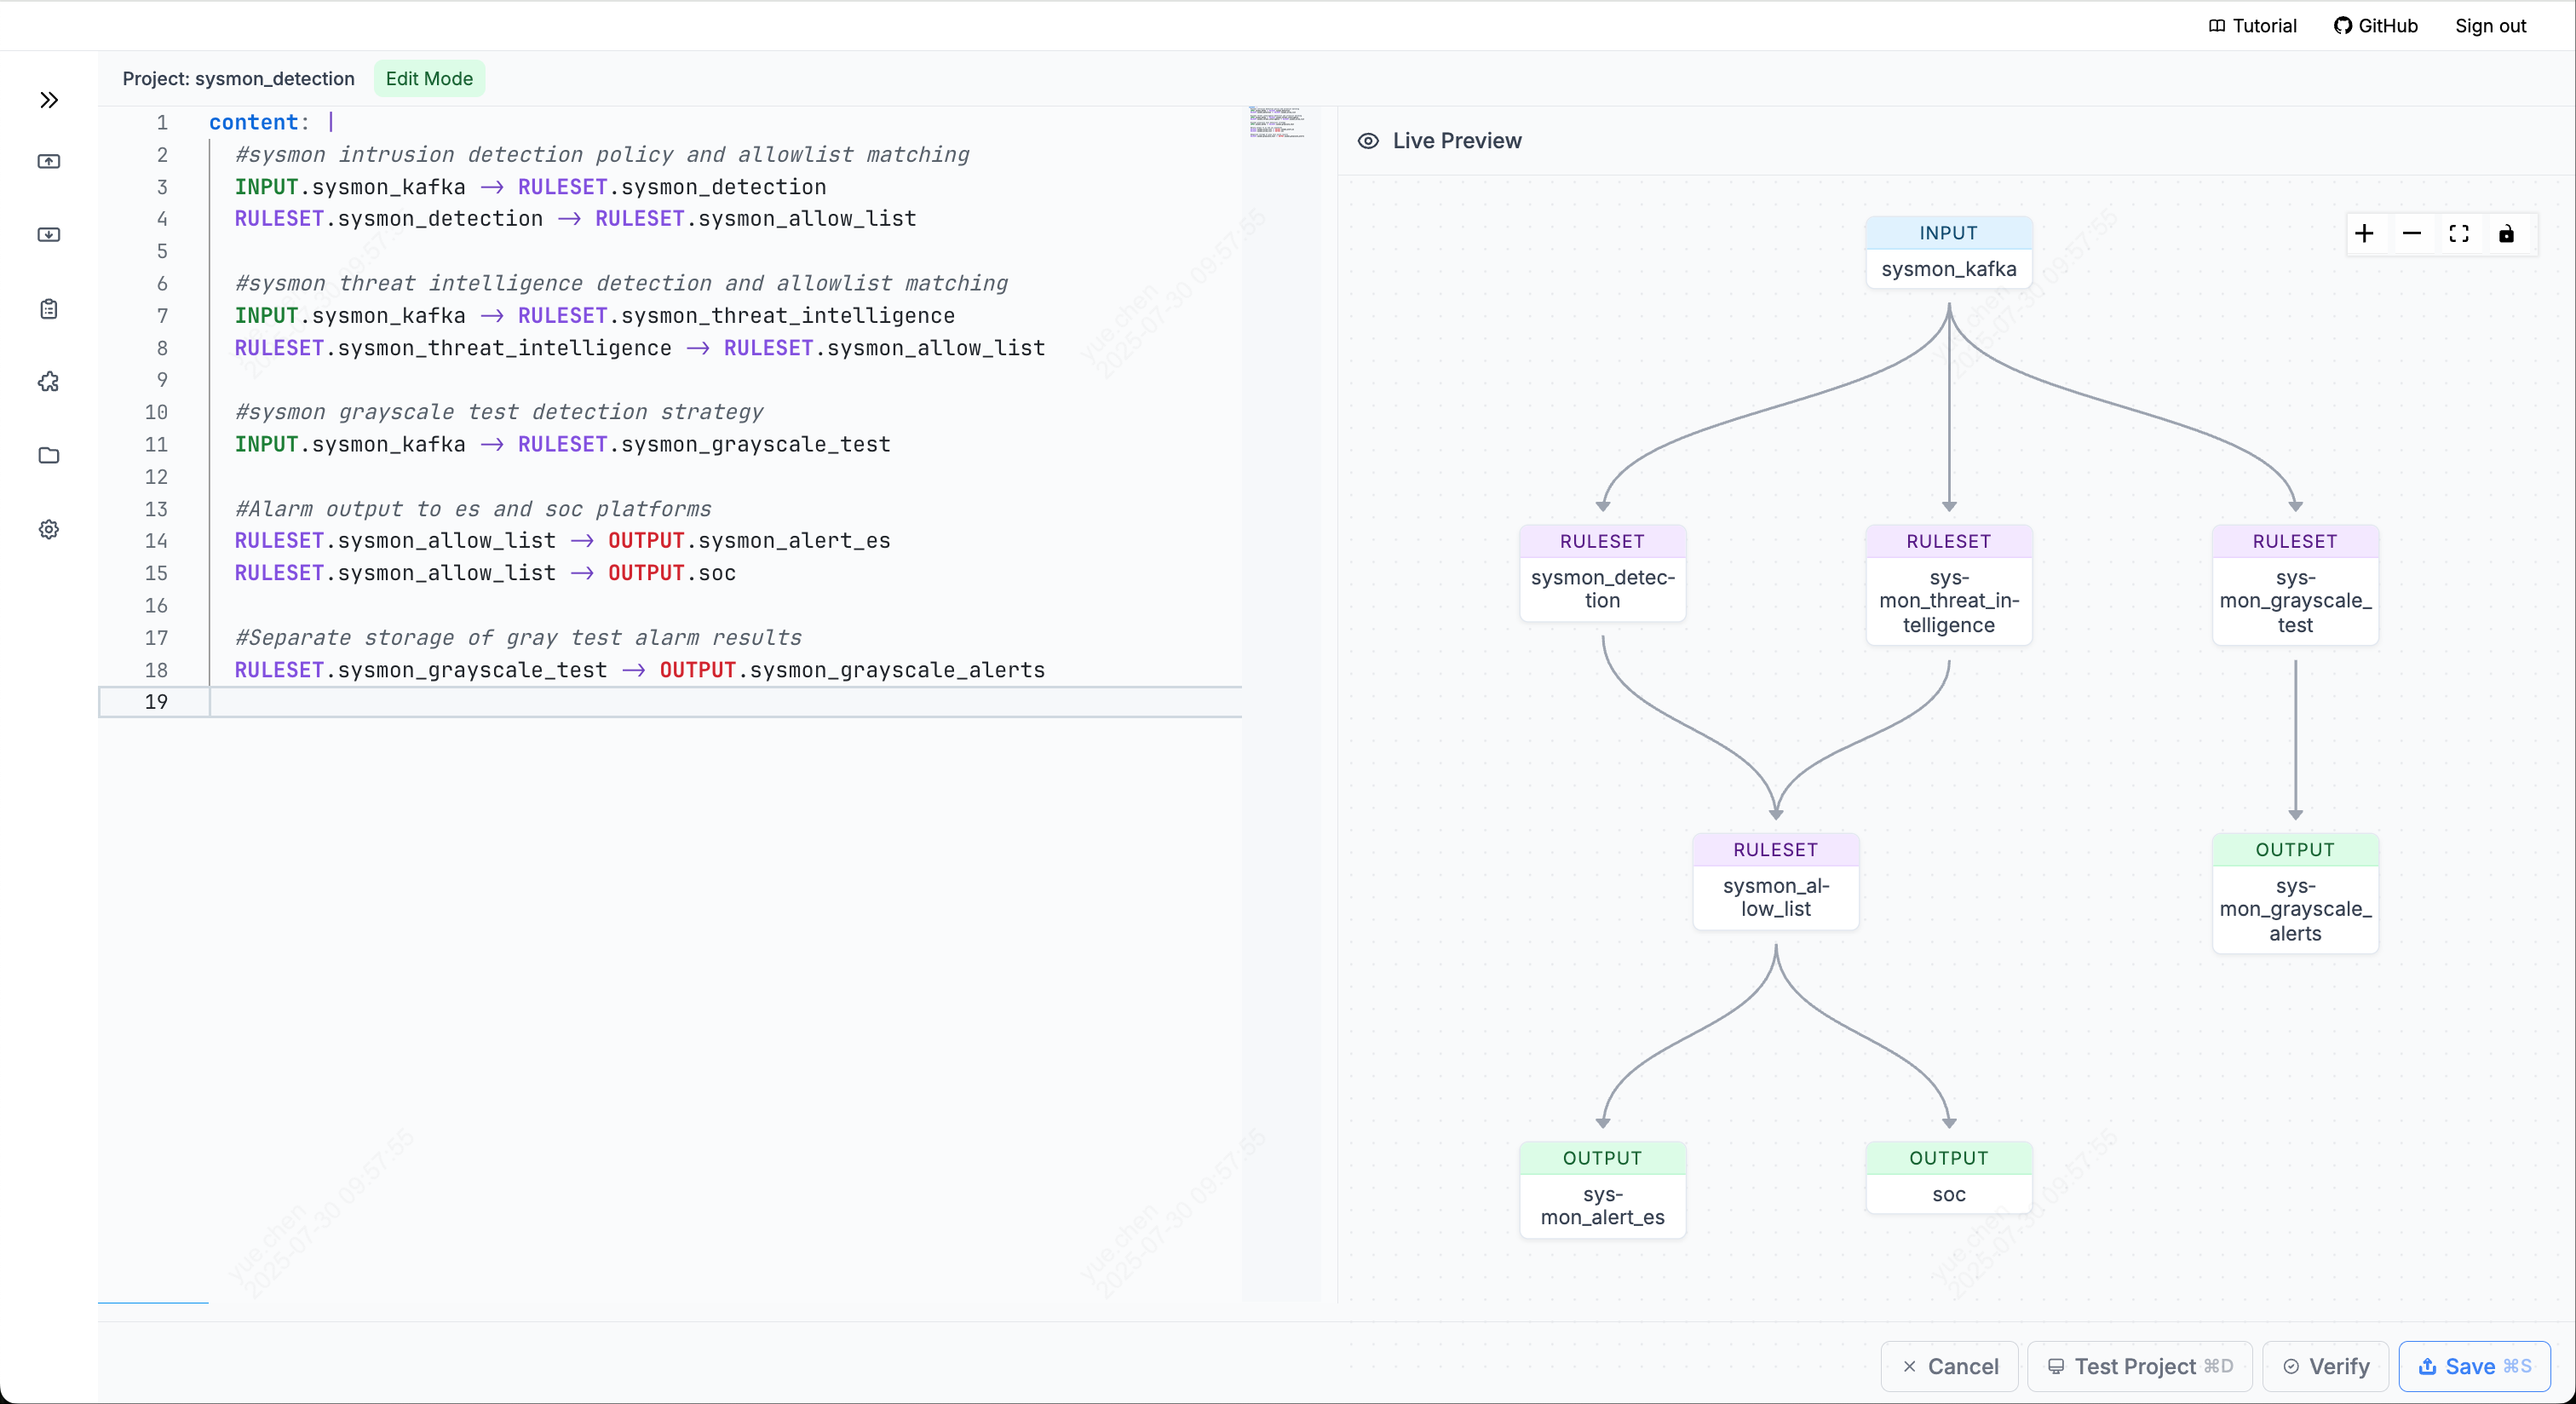Image resolution: width=2576 pixels, height=1404 pixels.
Task: Click Sign out
Action: tap(2490, 26)
